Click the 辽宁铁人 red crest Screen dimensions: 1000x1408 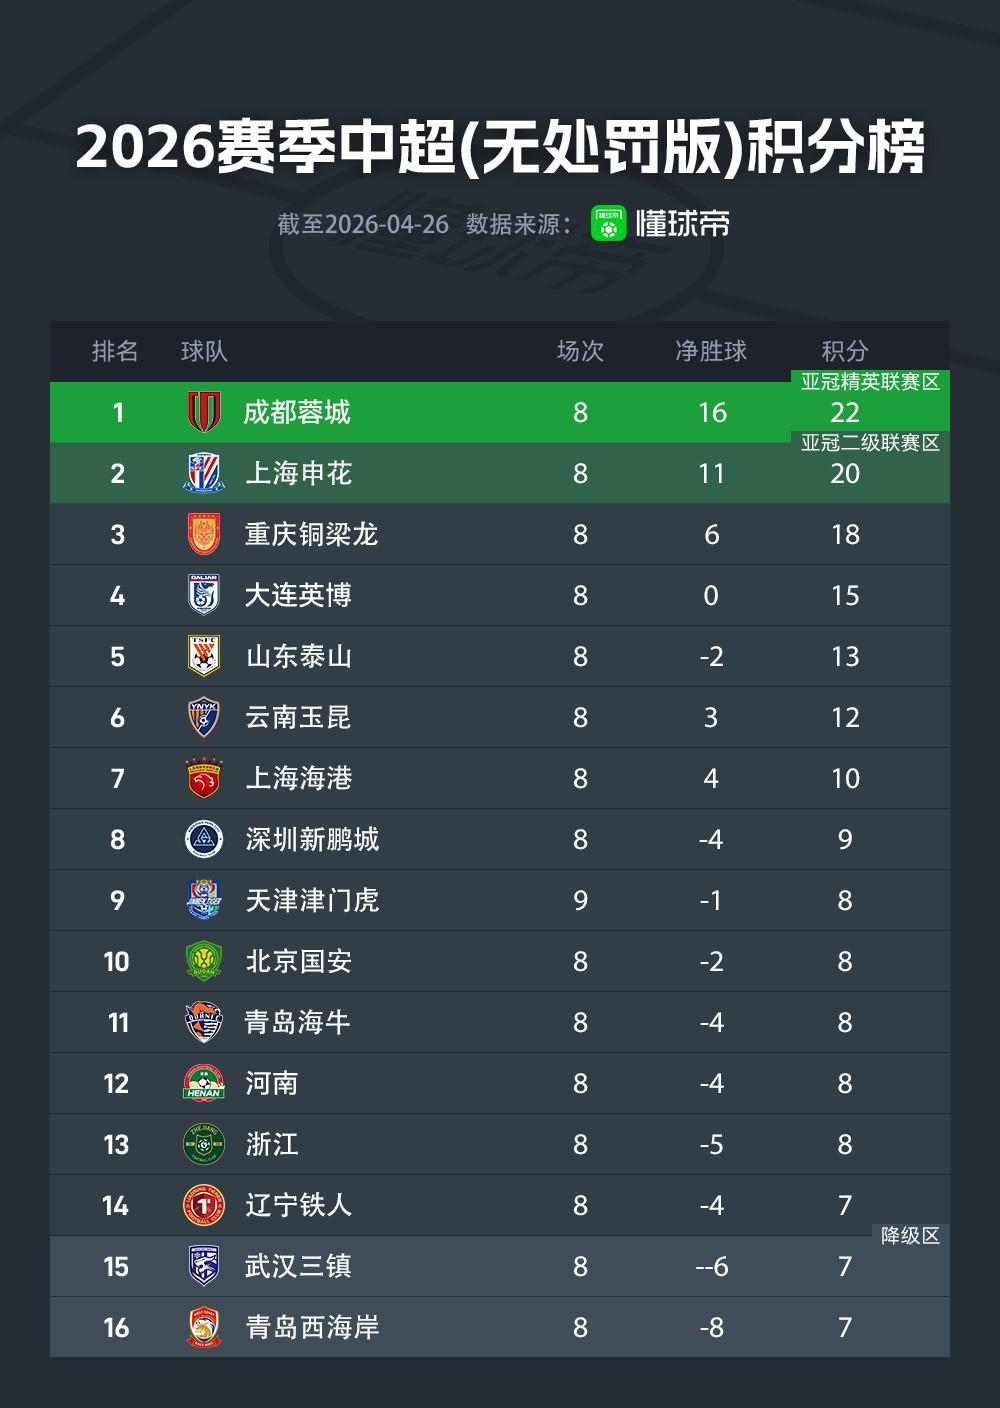coord(204,1205)
